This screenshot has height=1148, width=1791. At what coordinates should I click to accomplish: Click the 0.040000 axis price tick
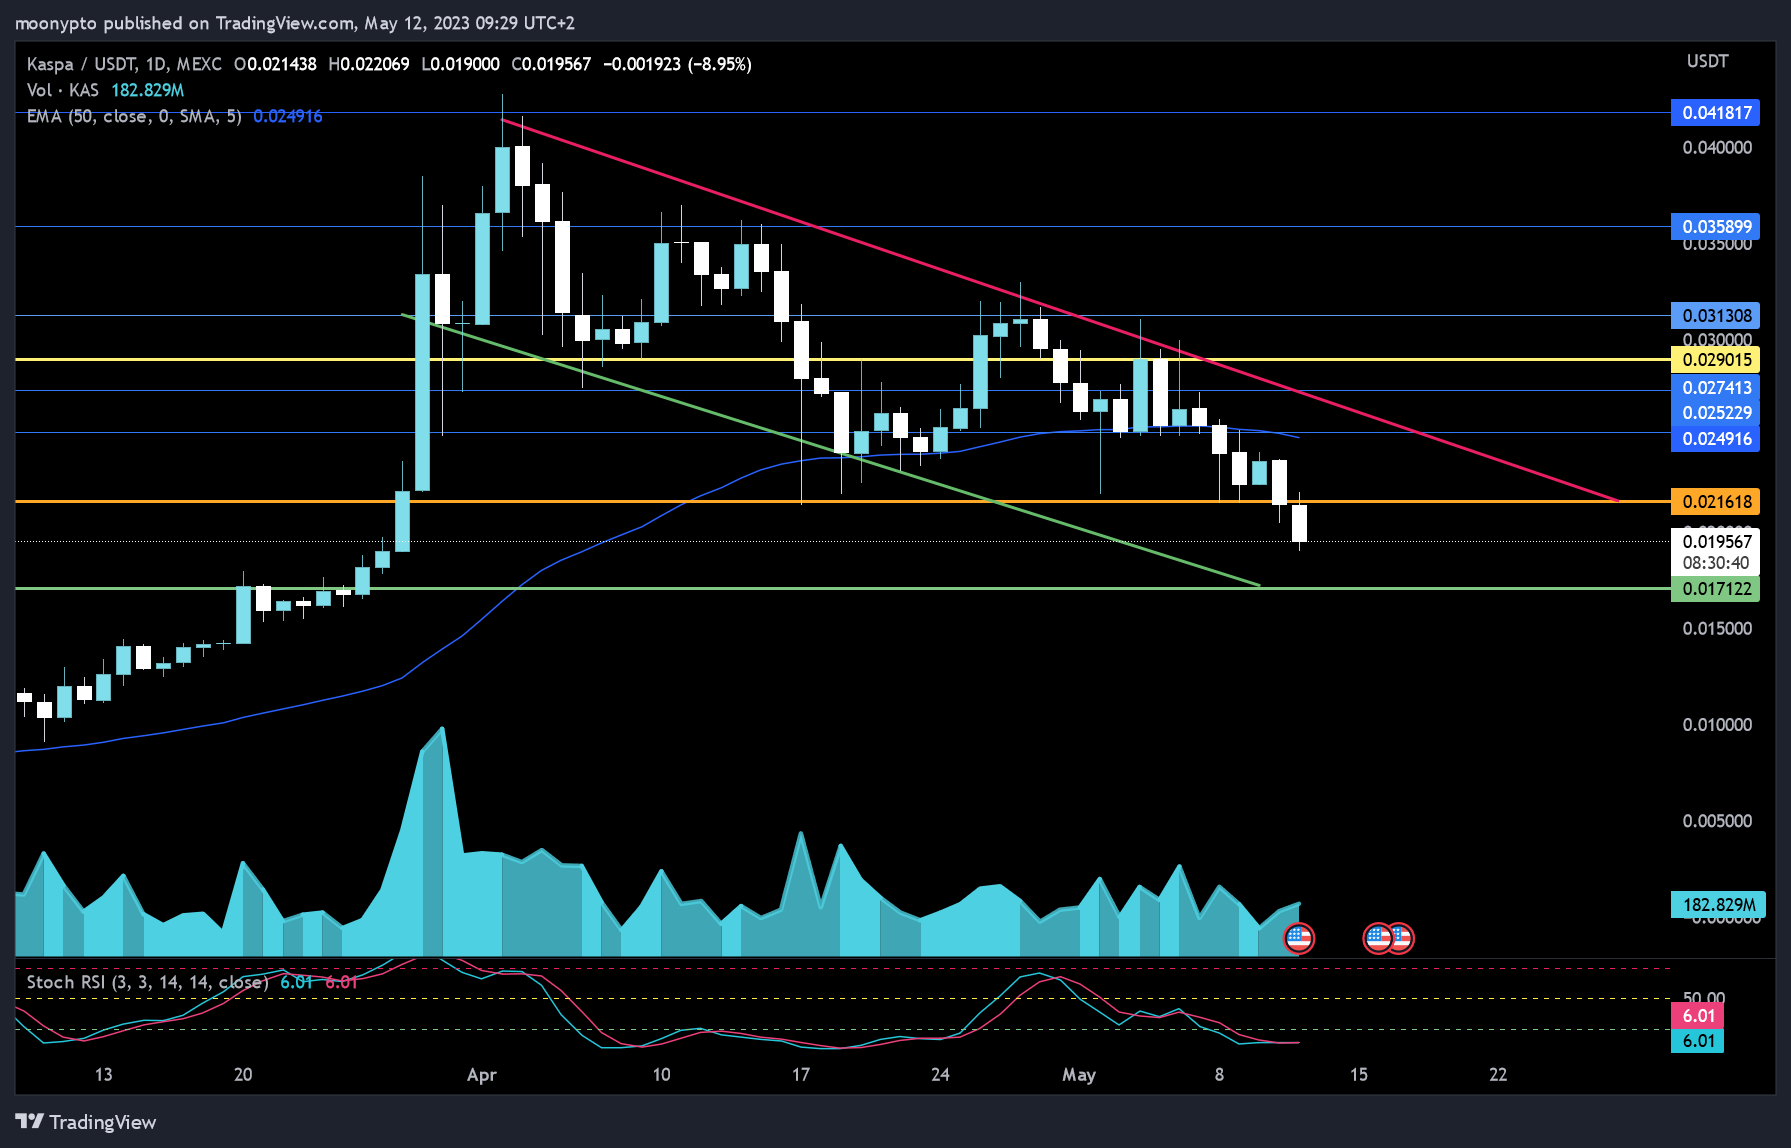click(1717, 148)
